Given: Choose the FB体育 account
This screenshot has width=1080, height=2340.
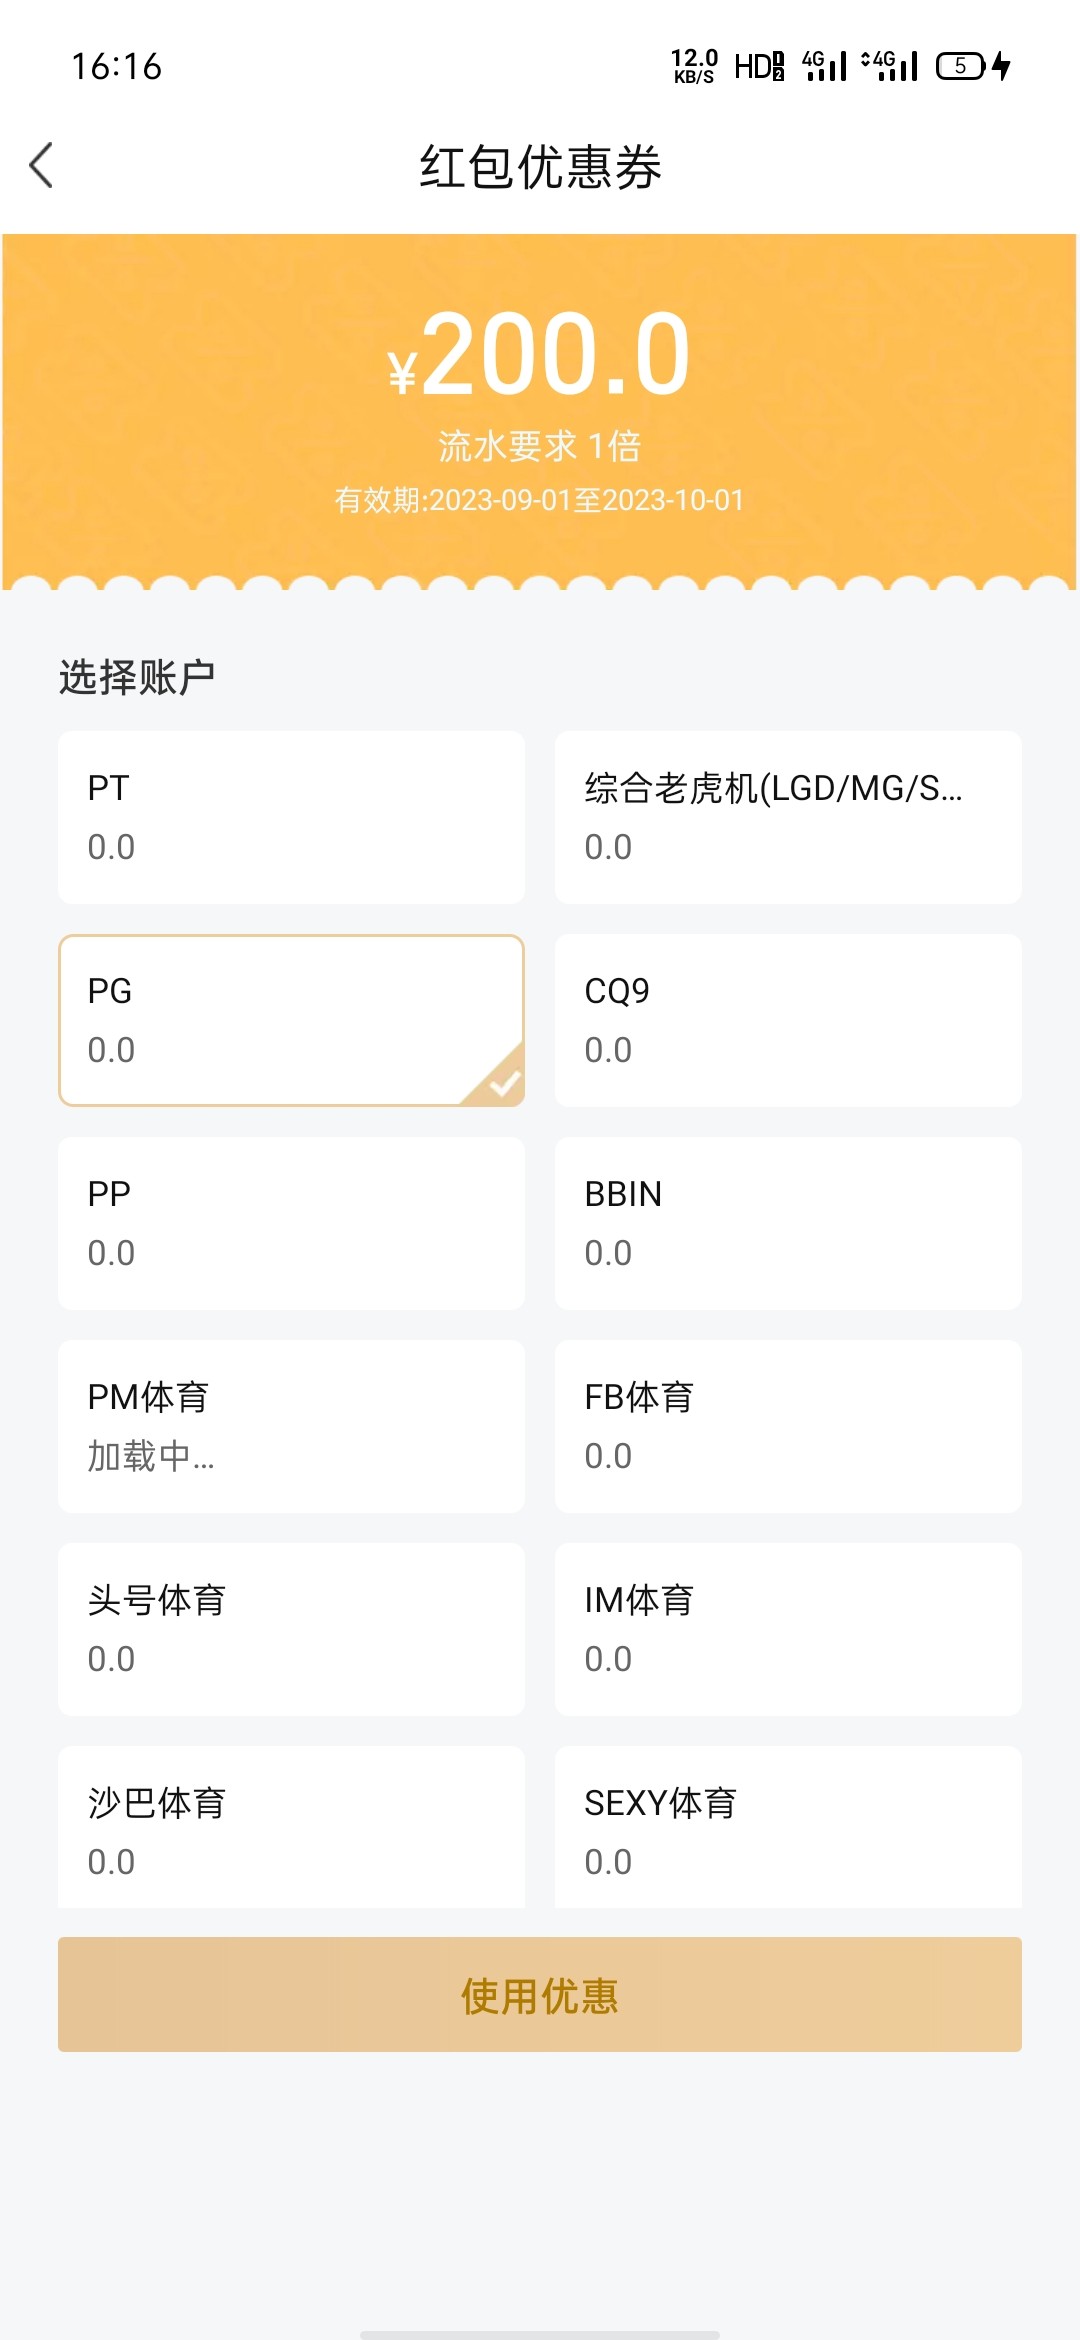Looking at the screenshot, I should point(788,1426).
